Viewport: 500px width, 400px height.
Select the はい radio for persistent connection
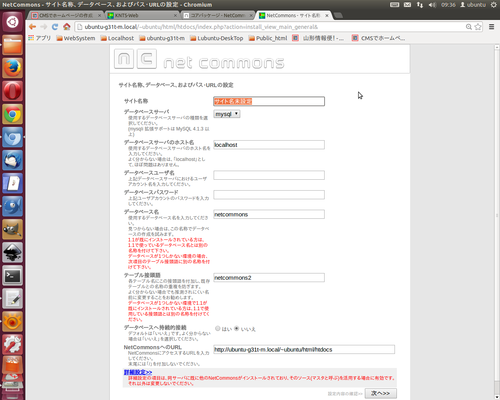coord(218,328)
